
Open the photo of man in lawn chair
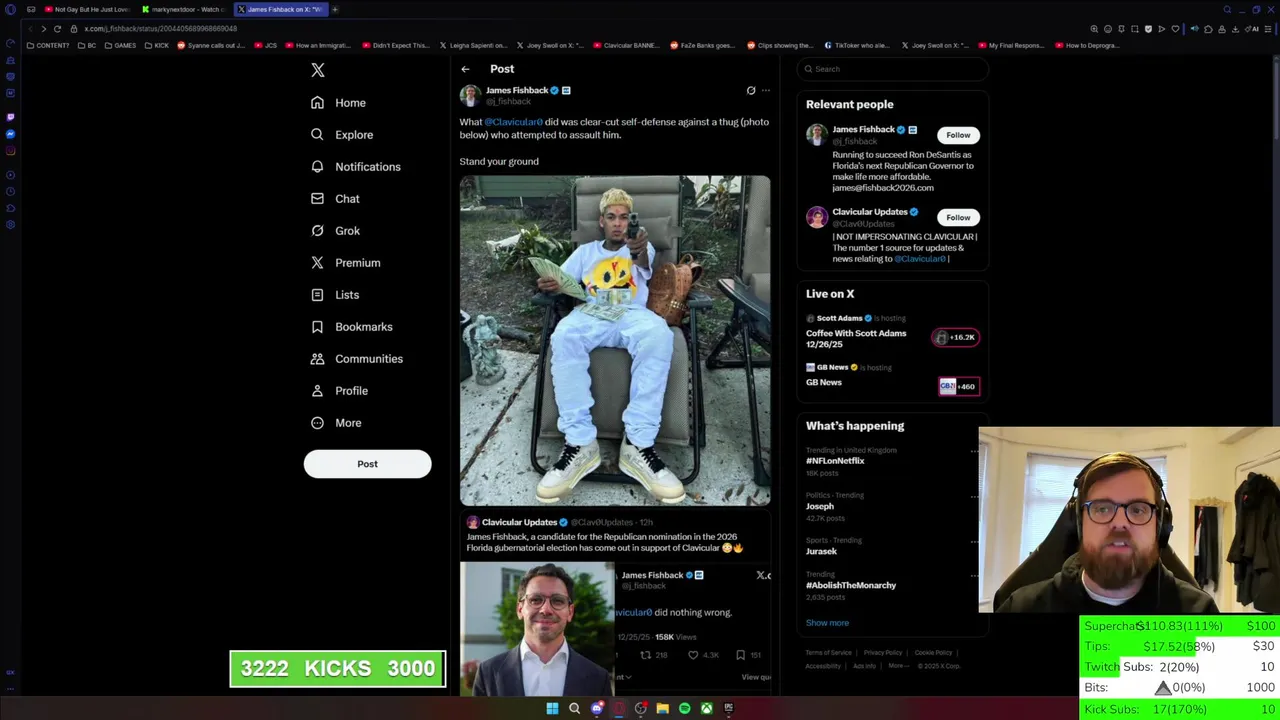click(615, 340)
